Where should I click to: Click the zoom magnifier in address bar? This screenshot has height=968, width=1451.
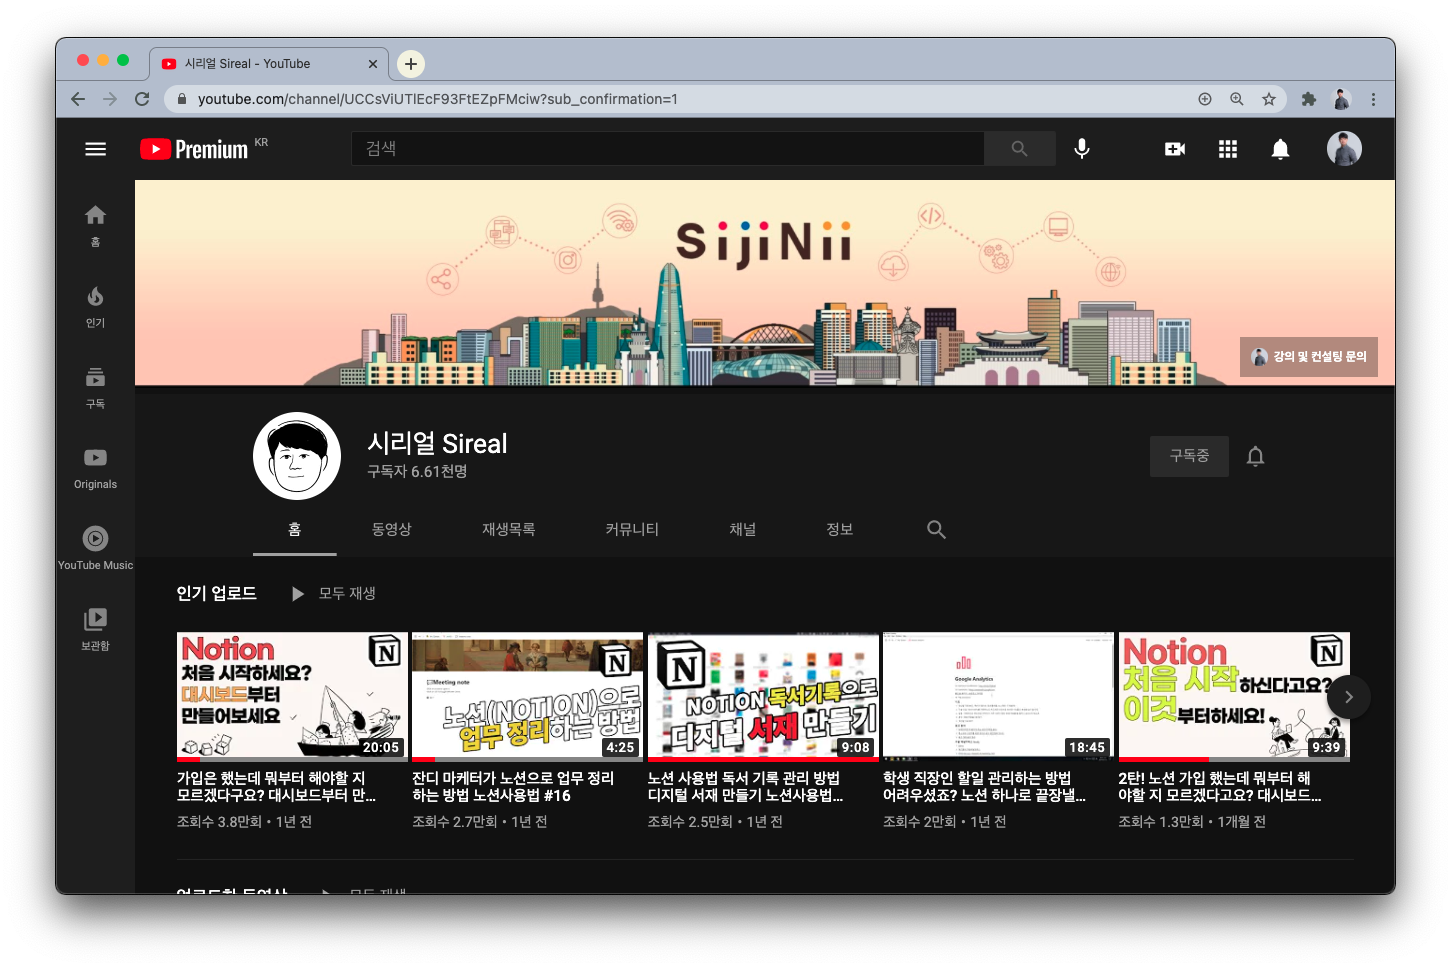pyautogui.click(x=1237, y=99)
